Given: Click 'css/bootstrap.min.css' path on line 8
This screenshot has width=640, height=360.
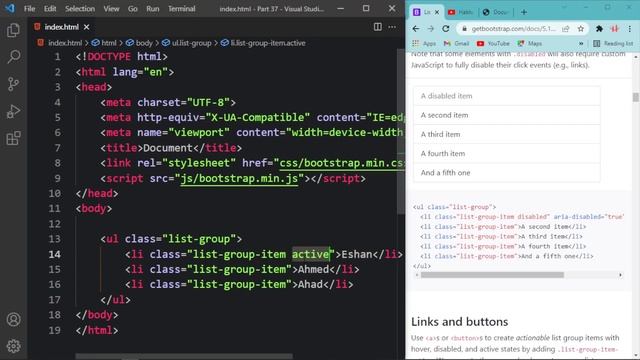Looking at the screenshot, I should click(x=342, y=163).
